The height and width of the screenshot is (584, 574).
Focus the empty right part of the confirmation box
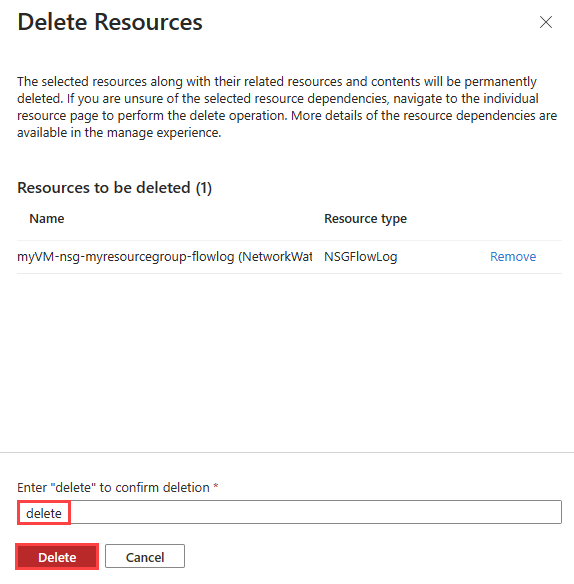pos(316,512)
